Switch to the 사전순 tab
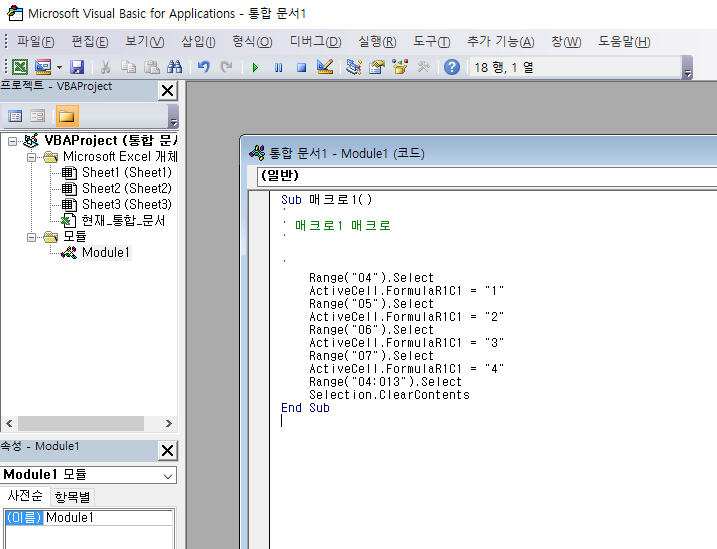Viewport: 717px width, 549px height. (25, 496)
